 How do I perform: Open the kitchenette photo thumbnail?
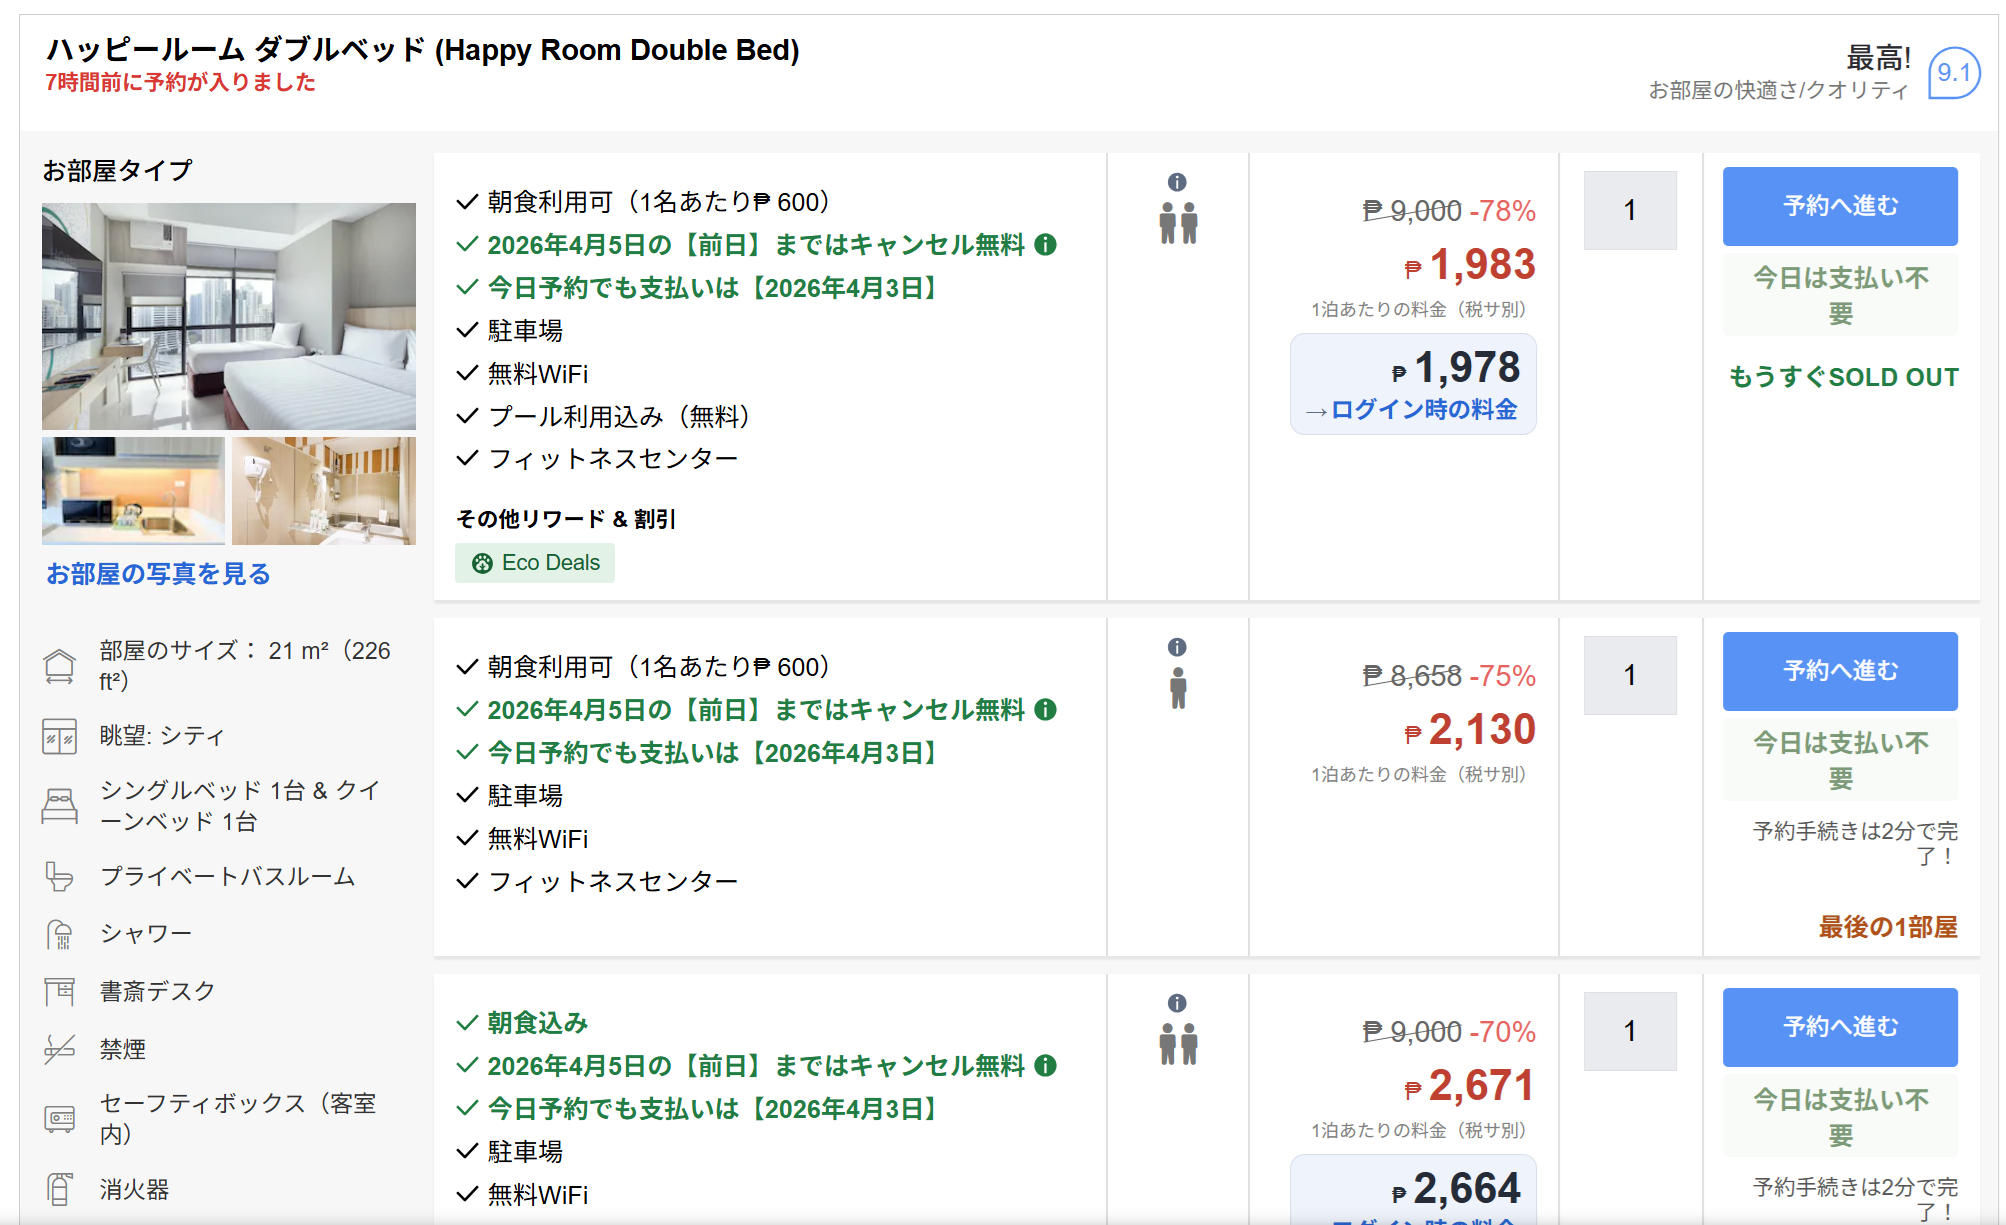coord(133,490)
